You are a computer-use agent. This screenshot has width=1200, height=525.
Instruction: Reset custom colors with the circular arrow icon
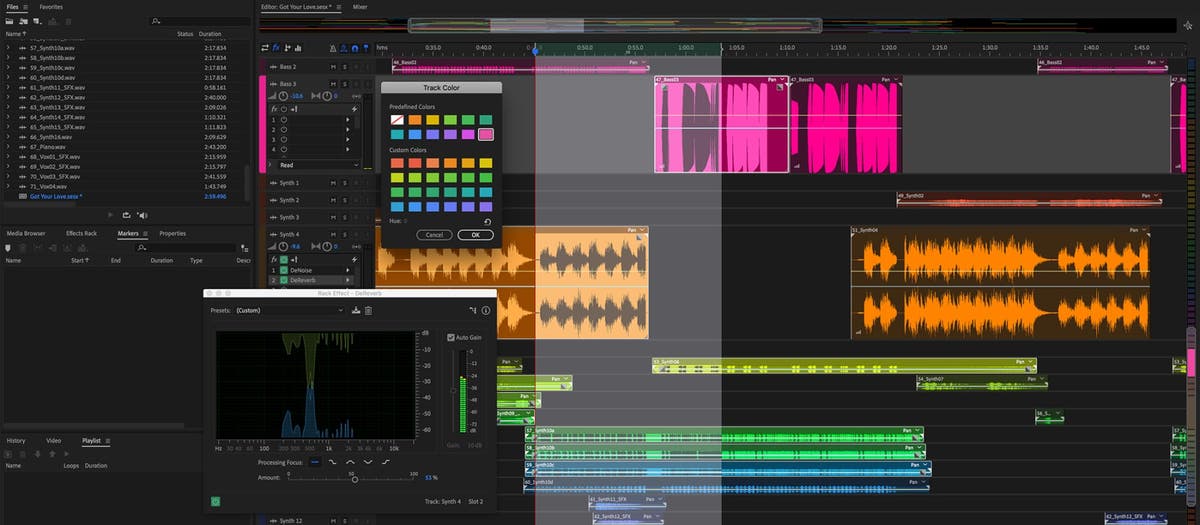click(x=487, y=221)
